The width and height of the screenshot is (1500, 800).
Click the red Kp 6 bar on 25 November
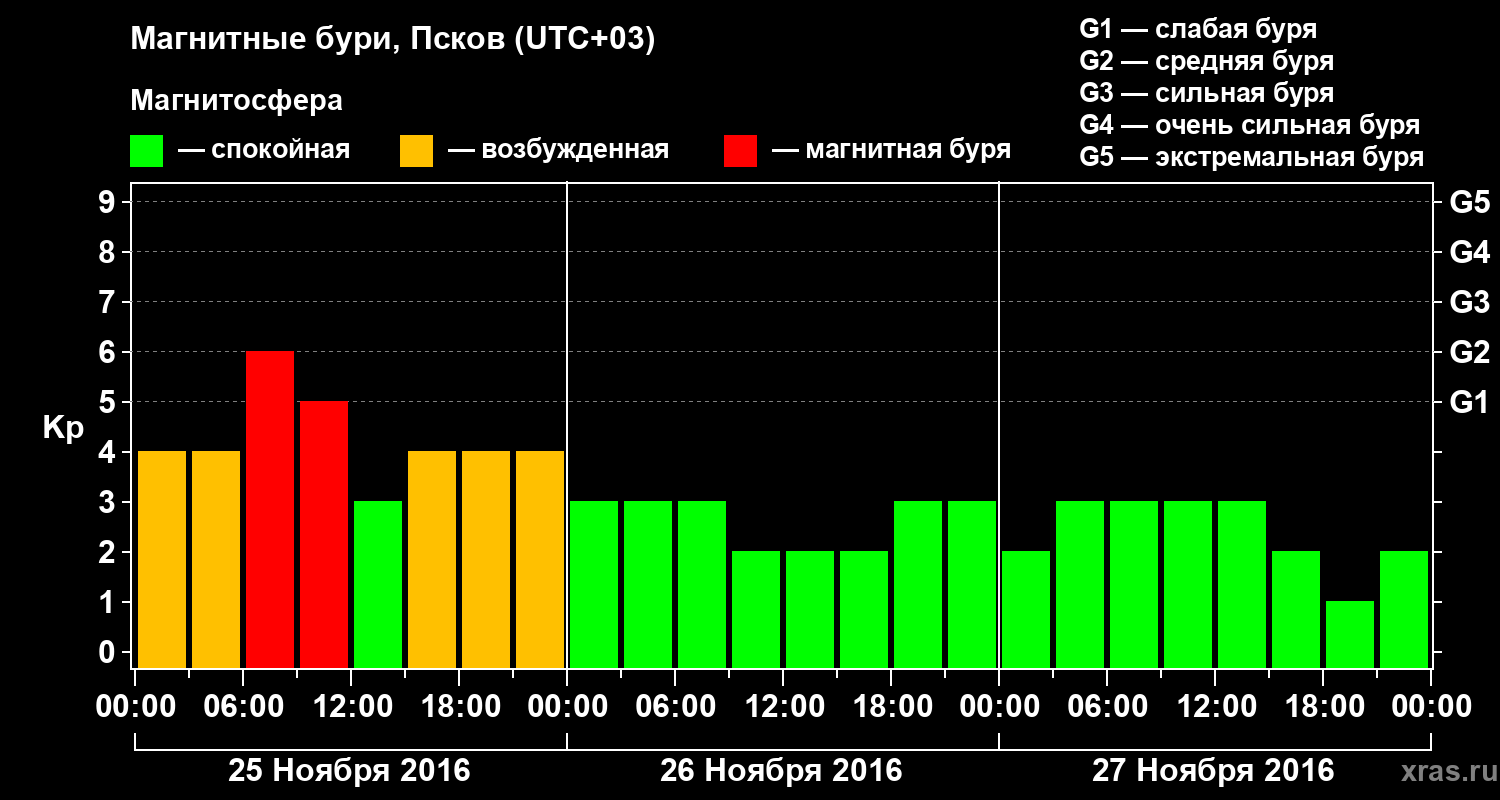coord(270,510)
